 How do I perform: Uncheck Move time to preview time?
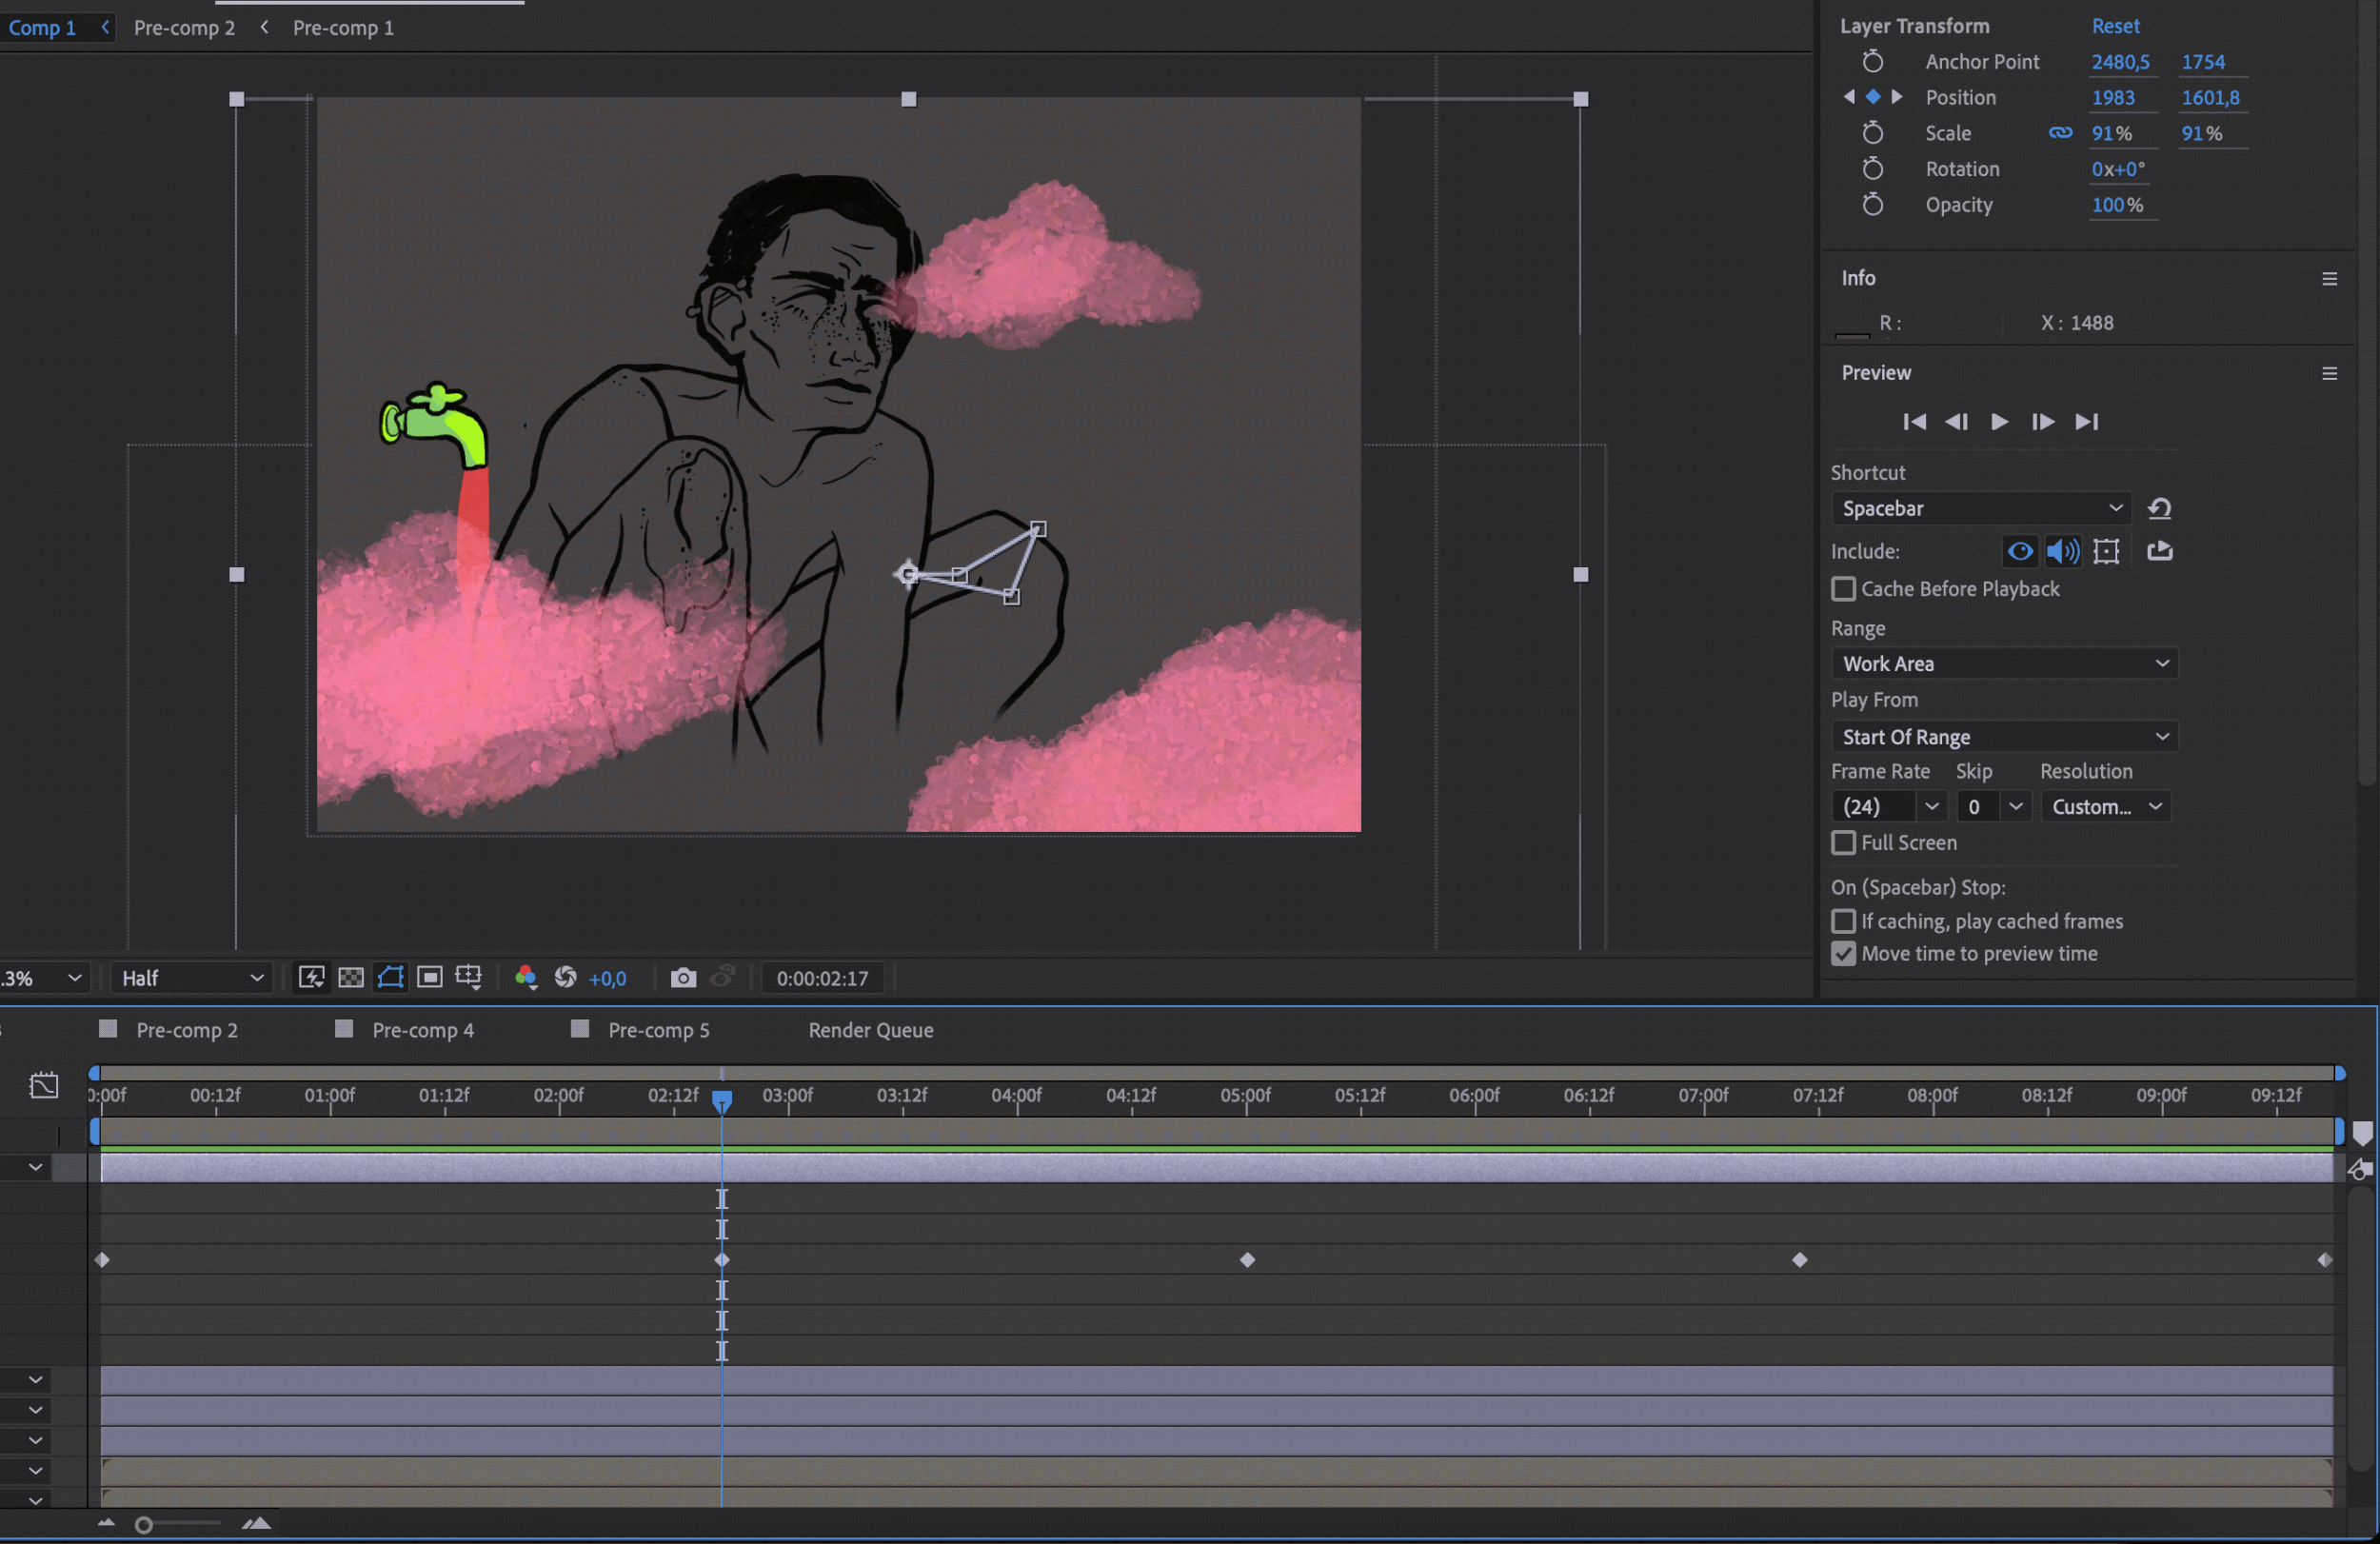click(1843, 953)
